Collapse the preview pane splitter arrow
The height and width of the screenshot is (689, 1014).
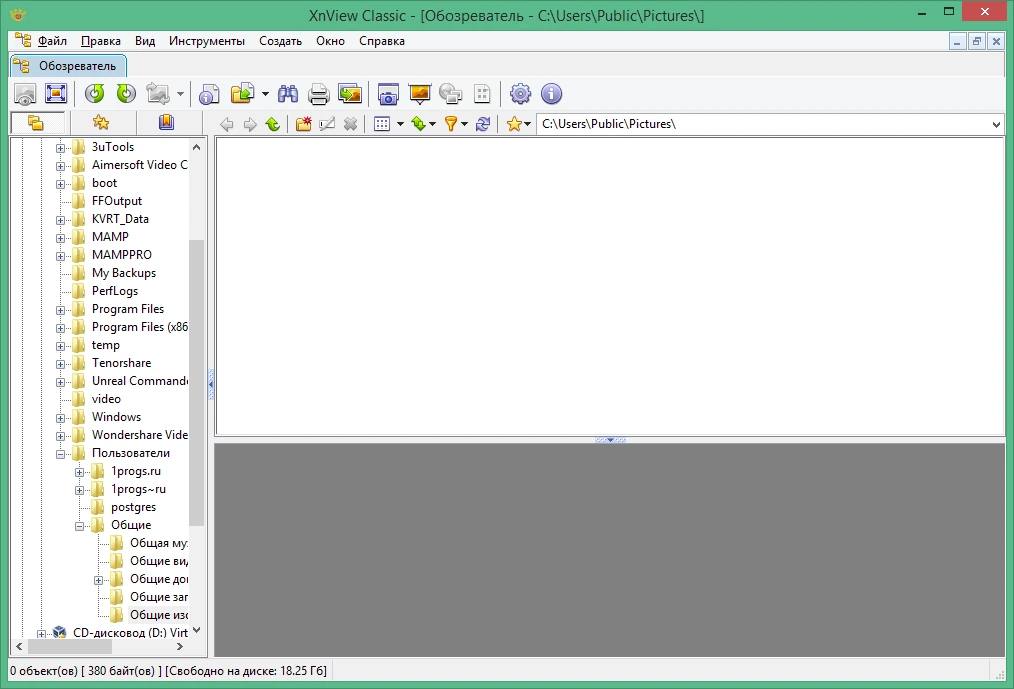[610, 440]
